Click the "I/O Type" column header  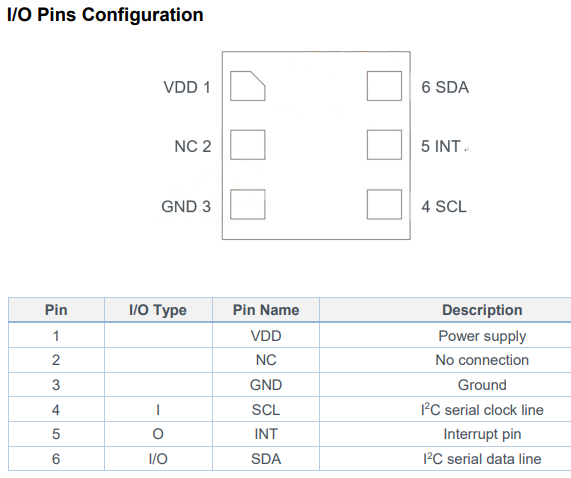tap(158, 310)
